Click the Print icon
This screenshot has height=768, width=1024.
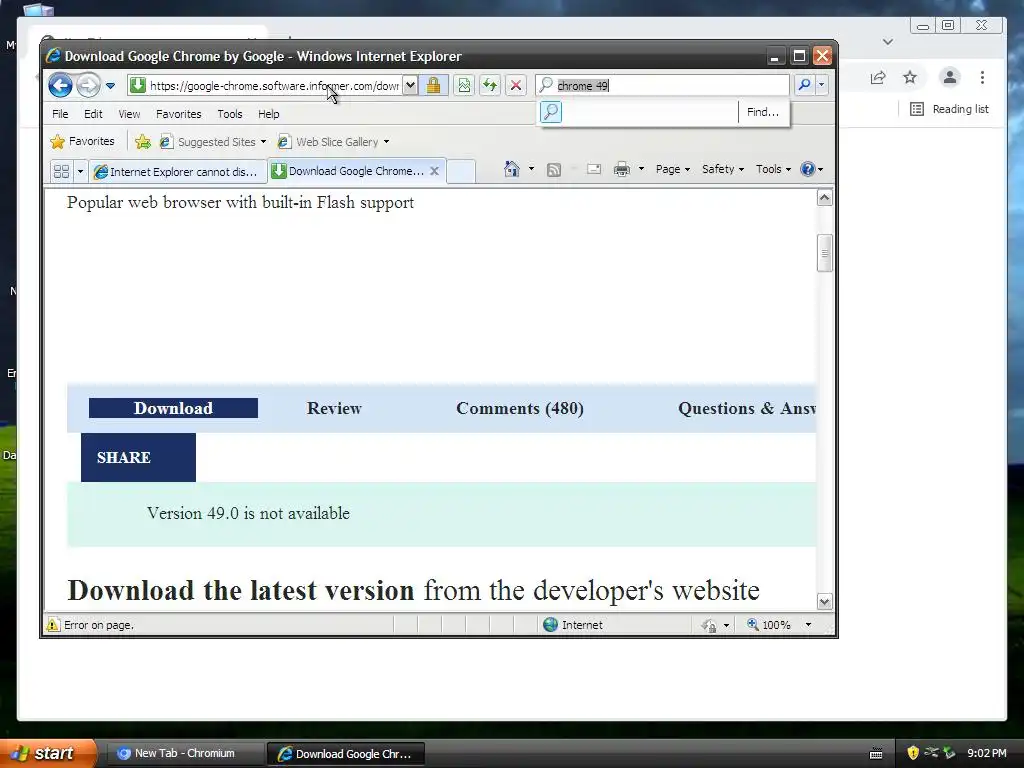[x=622, y=170]
